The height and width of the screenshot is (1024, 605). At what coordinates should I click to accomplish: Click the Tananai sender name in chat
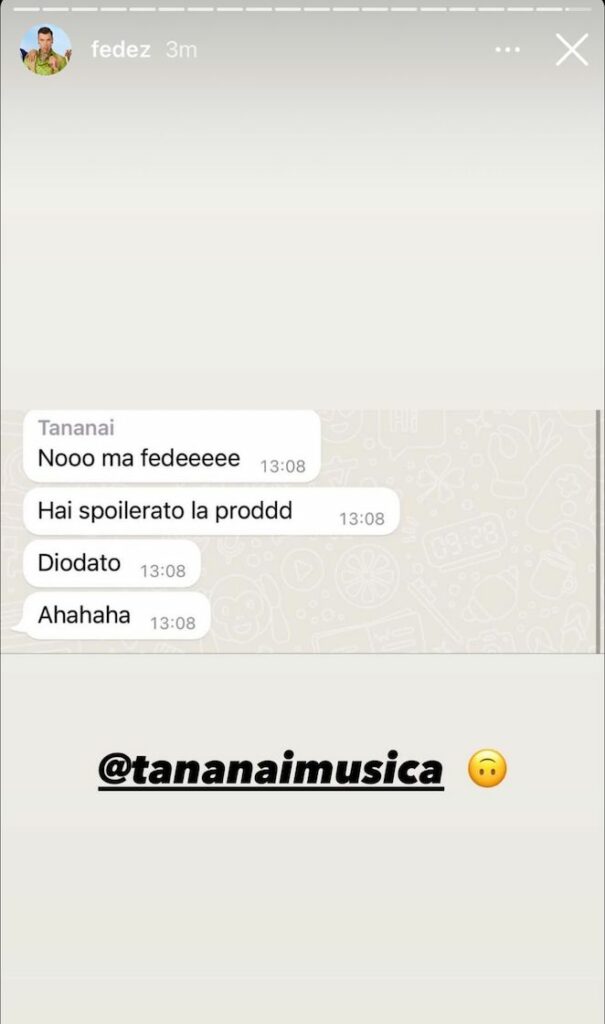point(76,428)
